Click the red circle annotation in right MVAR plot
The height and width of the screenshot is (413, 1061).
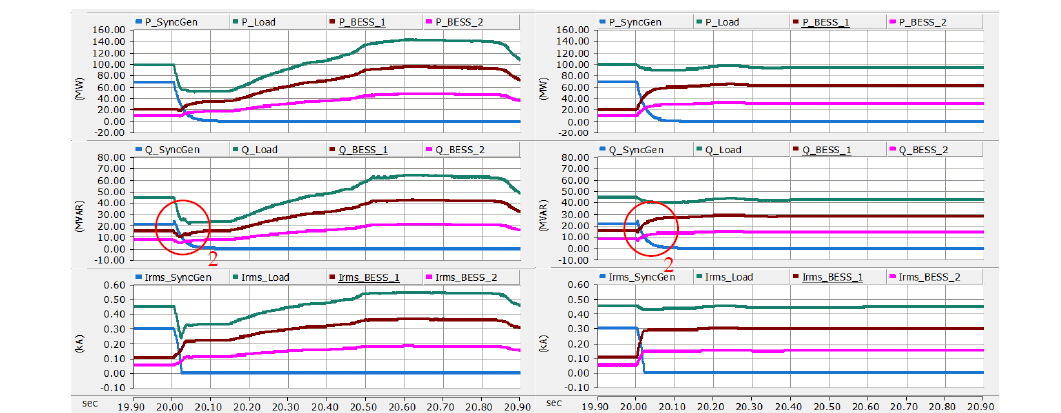pyautogui.click(x=652, y=225)
